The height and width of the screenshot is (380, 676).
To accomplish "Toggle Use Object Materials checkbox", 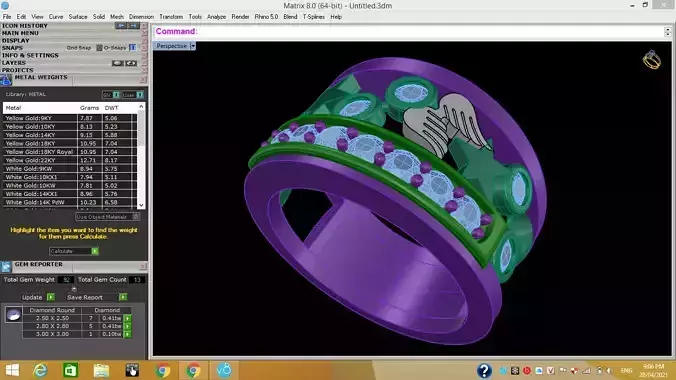I will (x=135, y=217).
